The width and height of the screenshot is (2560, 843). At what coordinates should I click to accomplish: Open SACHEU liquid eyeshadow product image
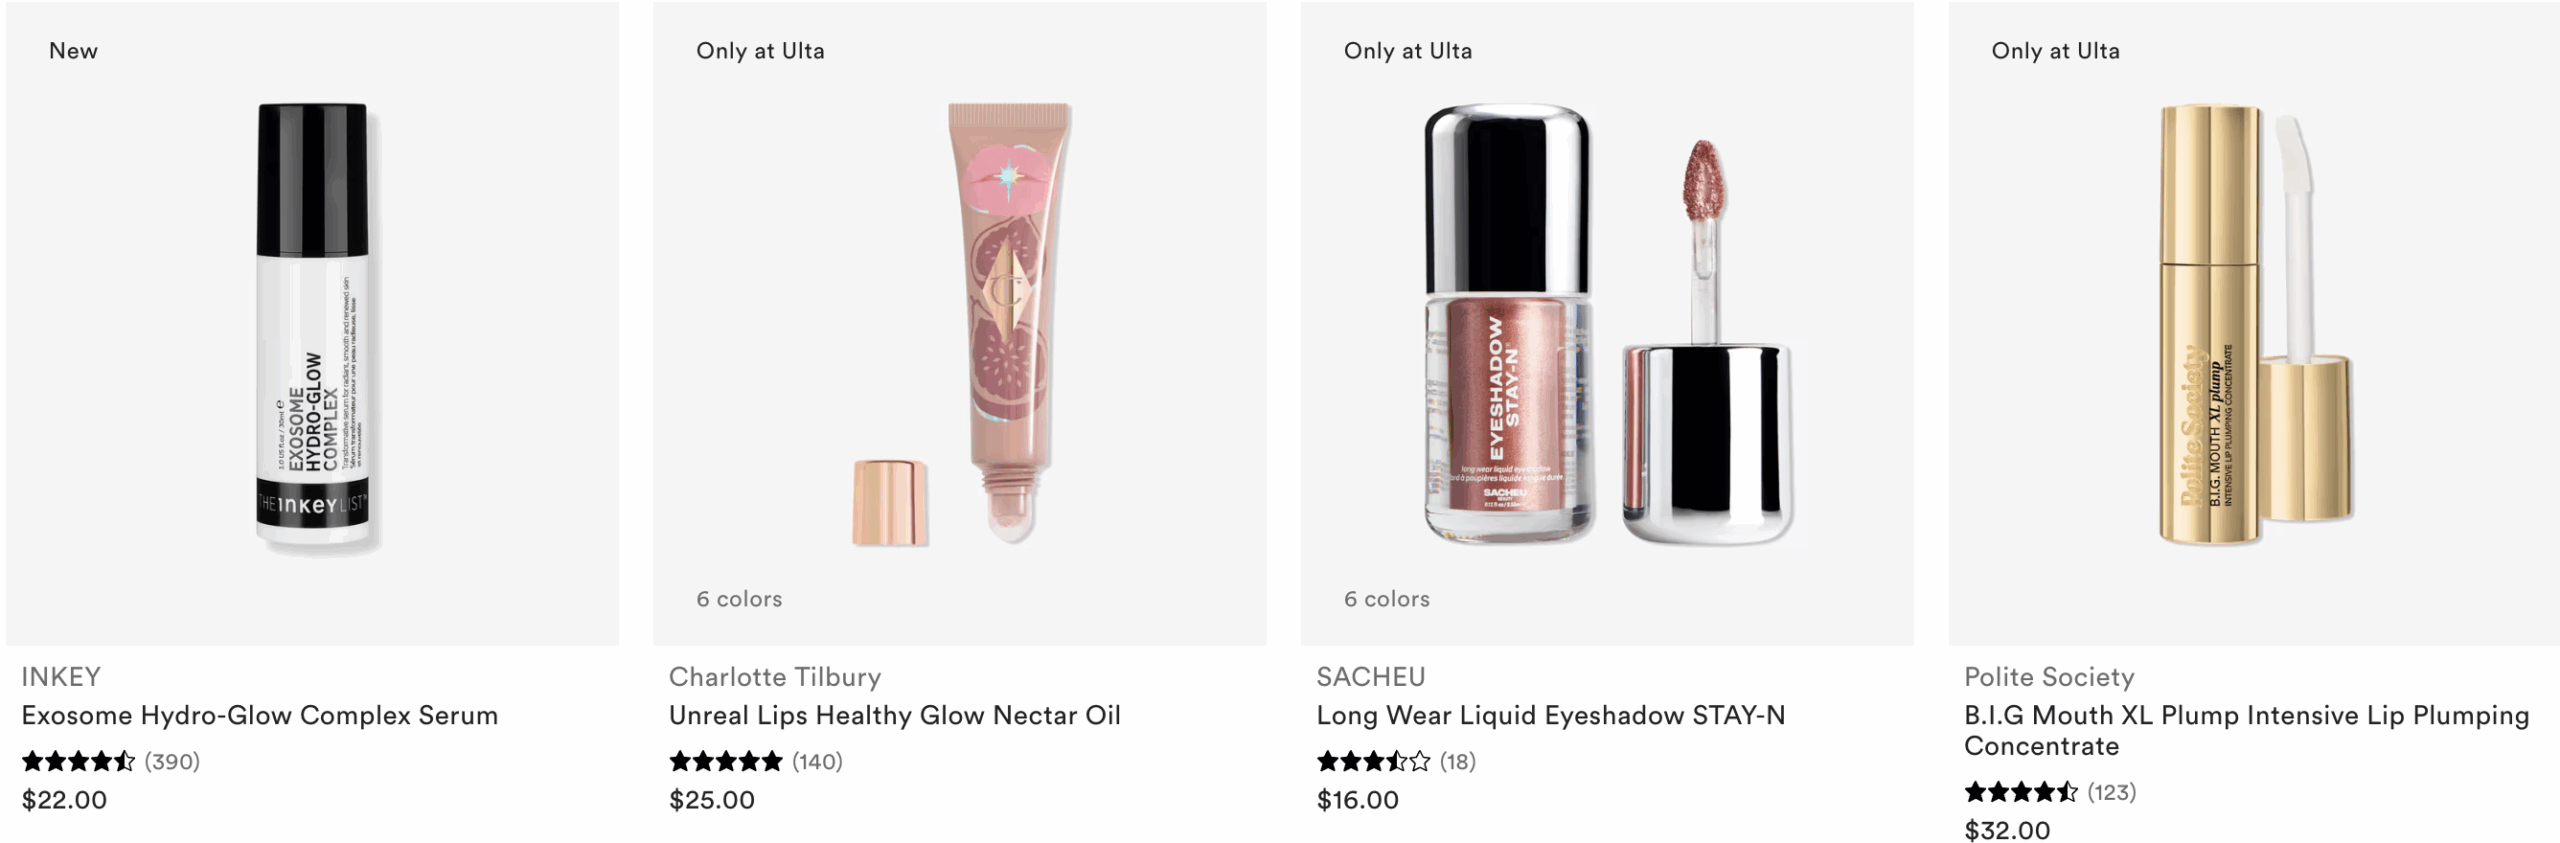click(x=1607, y=323)
